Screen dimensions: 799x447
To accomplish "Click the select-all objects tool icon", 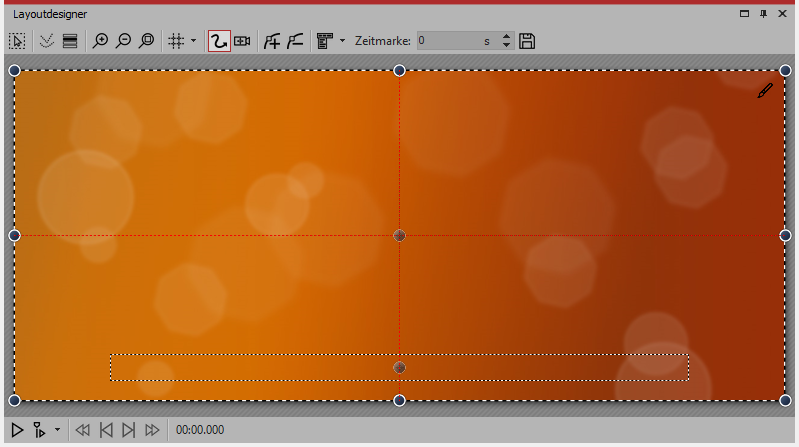I will 17,41.
